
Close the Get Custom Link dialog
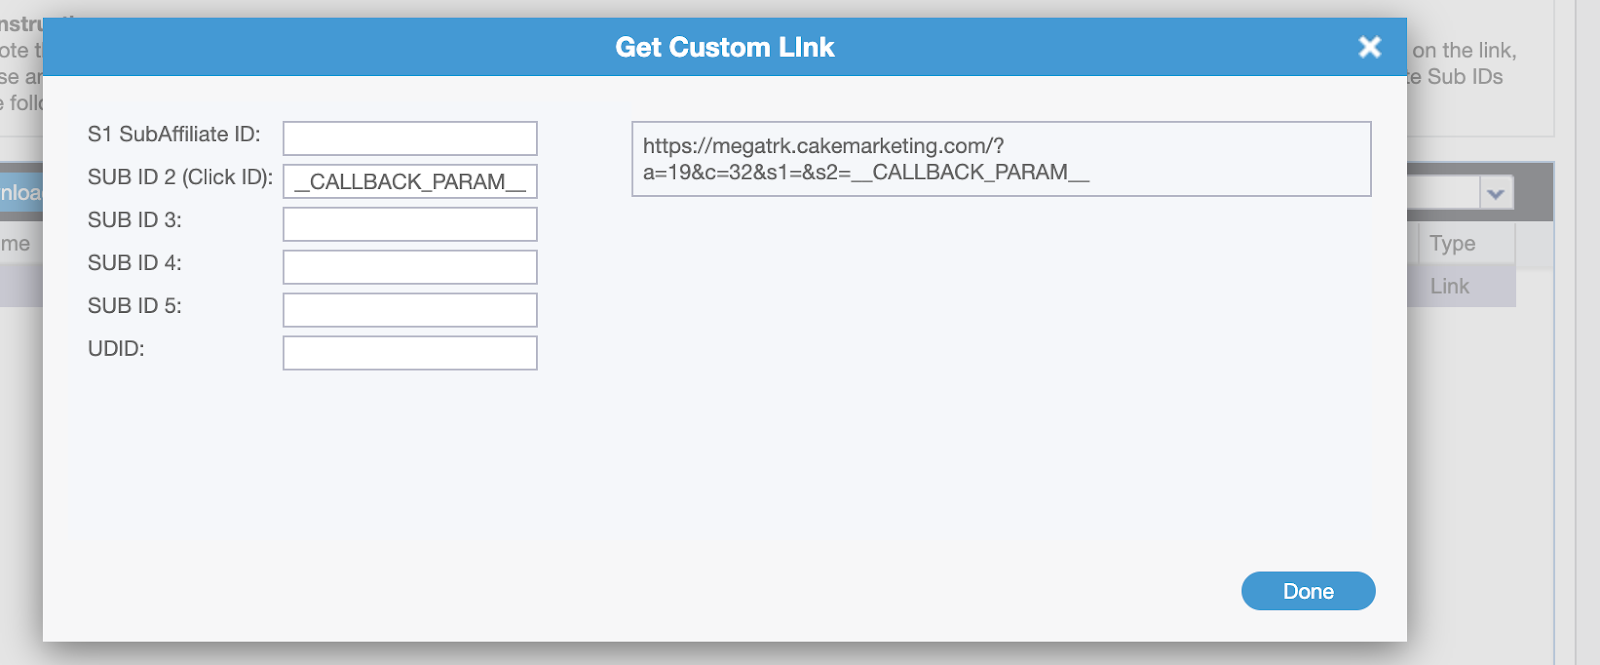click(x=1369, y=47)
